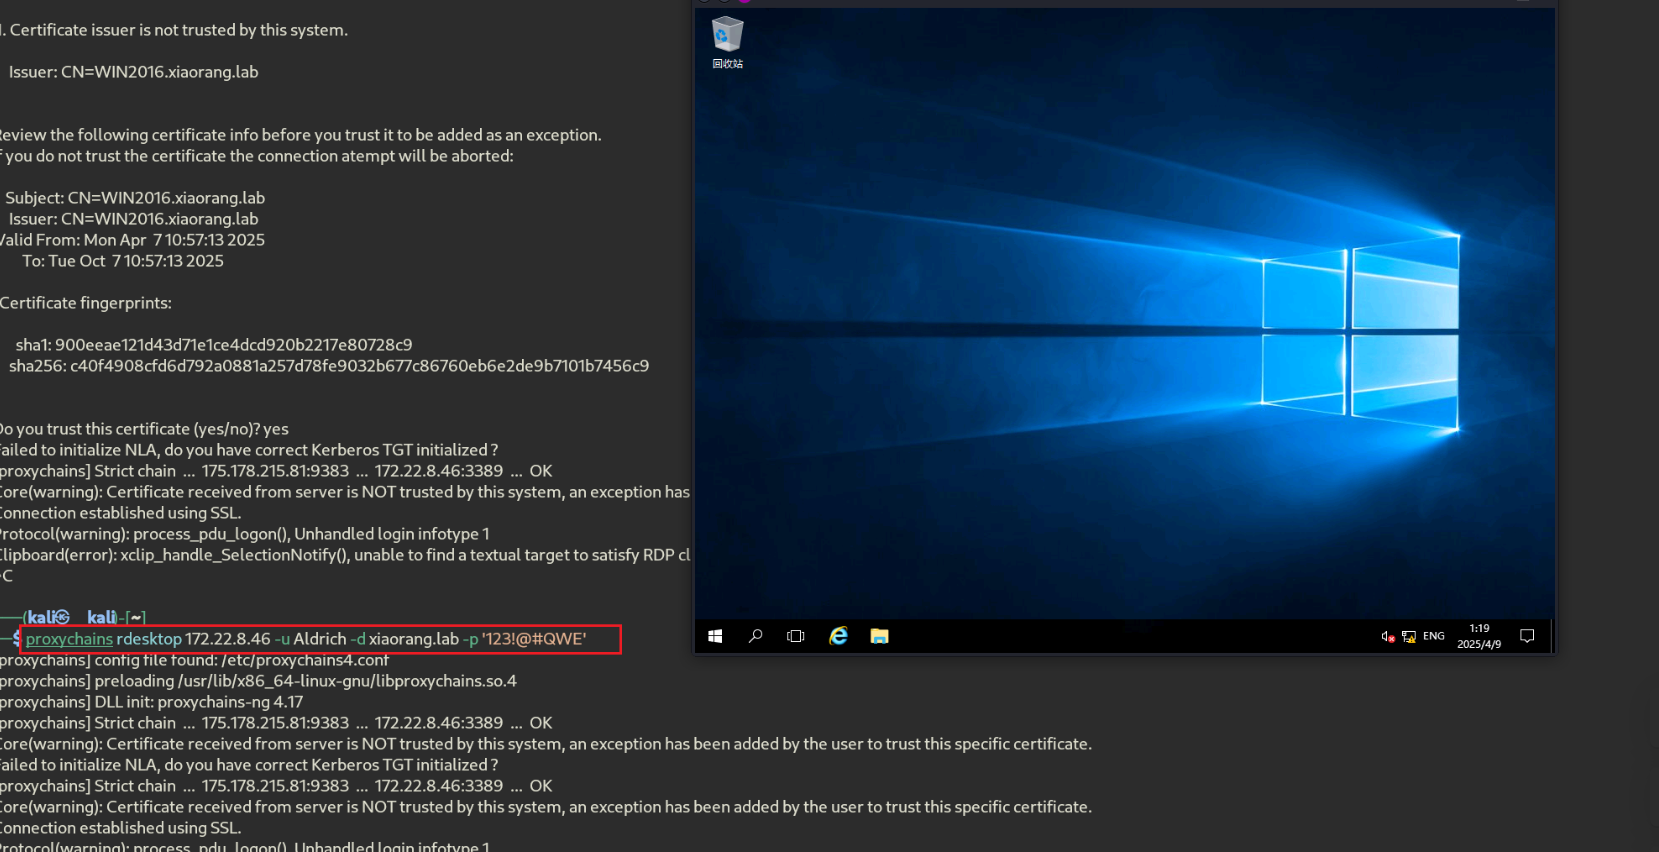This screenshot has height=852, width=1659.
Task: Open the Action Center notification icon
Action: click(1527, 636)
